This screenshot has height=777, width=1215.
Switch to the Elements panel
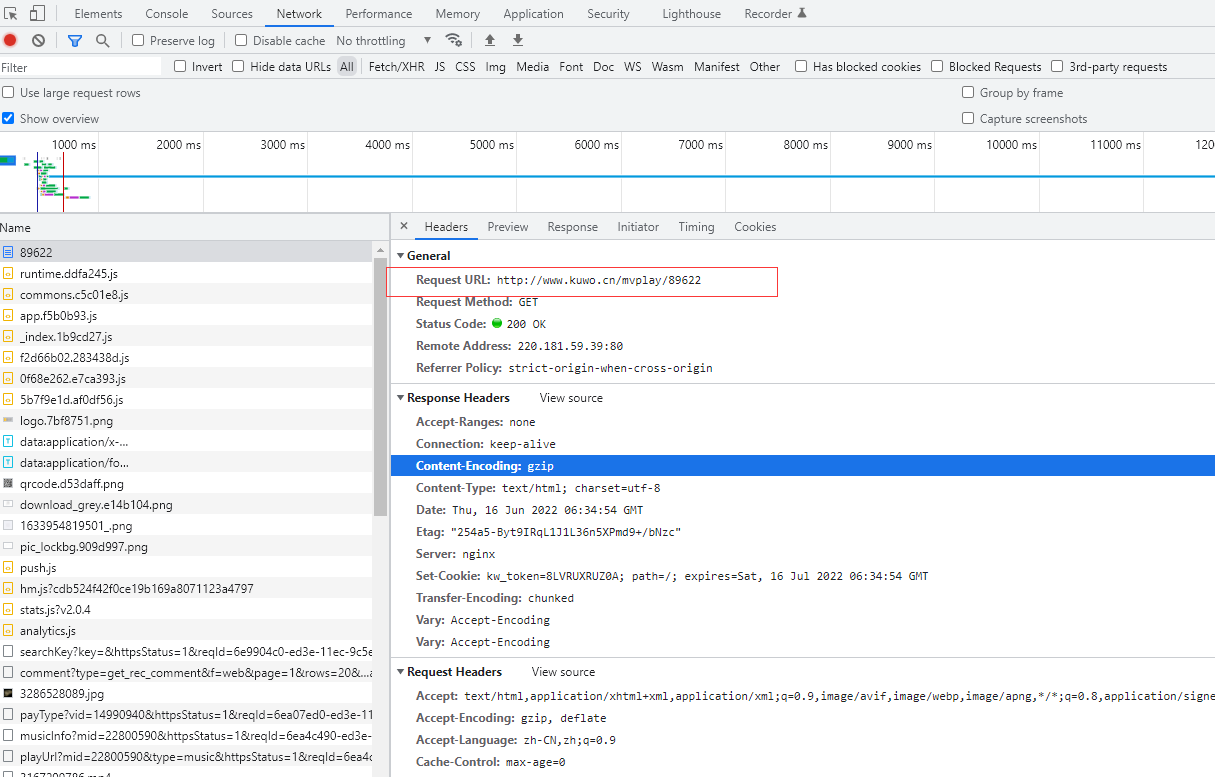(x=98, y=14)
